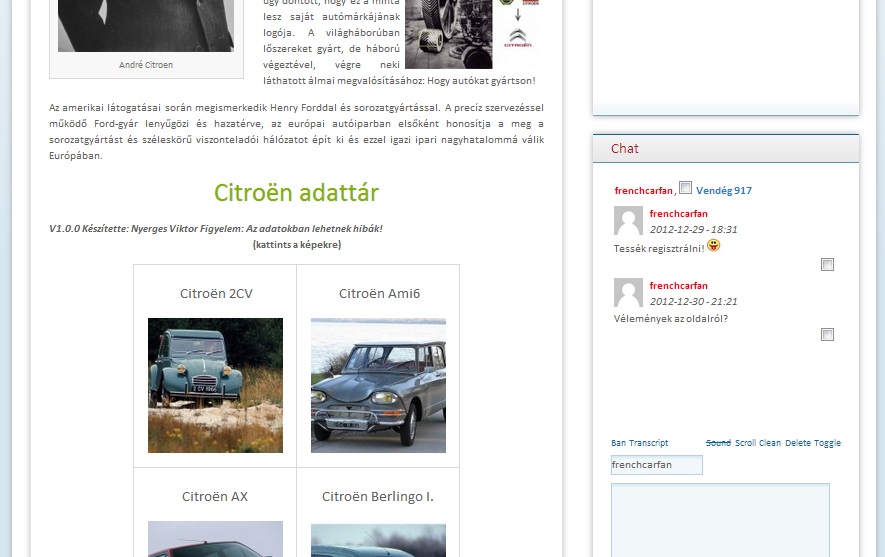Open the Citroën AX car image
The width and height of the screenshot is (885, 557).
tap(215, 538)
